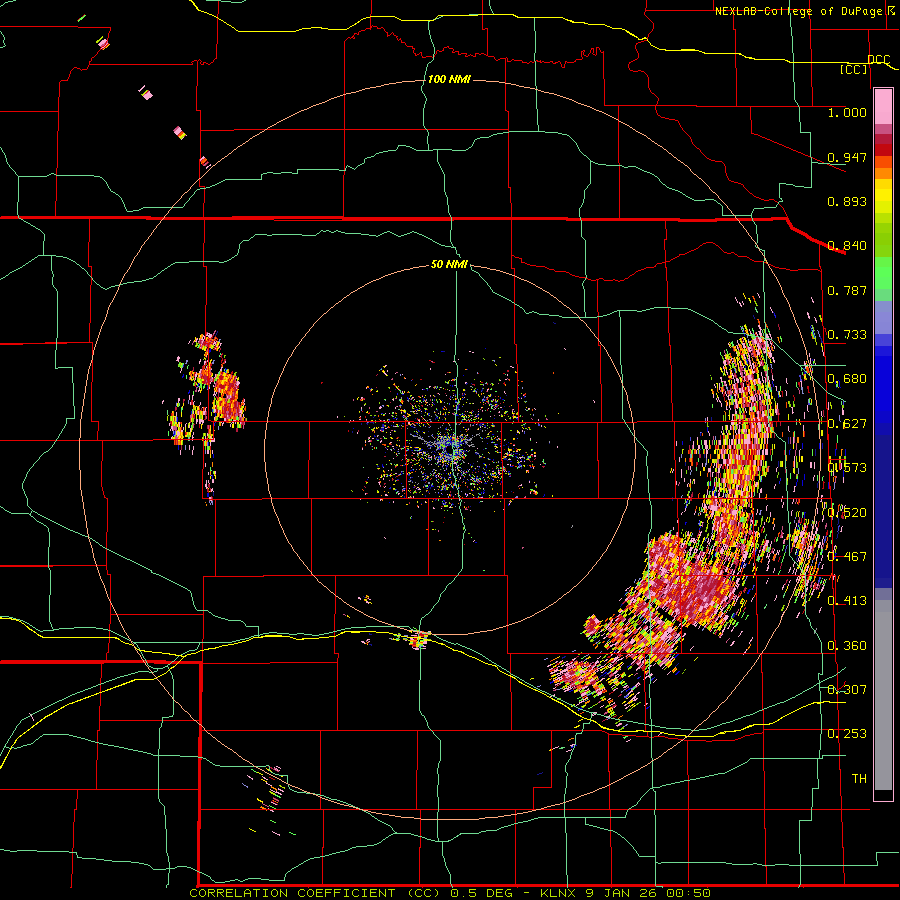Select the 0.467 scale value
The height and width of the screenshot is (900, 900).
tap(847, 556)
